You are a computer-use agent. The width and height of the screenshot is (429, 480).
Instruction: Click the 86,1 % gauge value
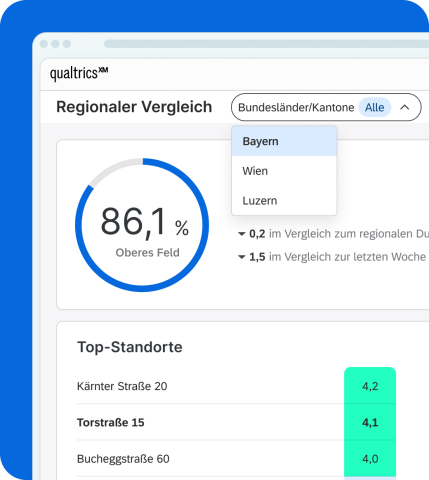pyautogui.click(x=145, y=222)
